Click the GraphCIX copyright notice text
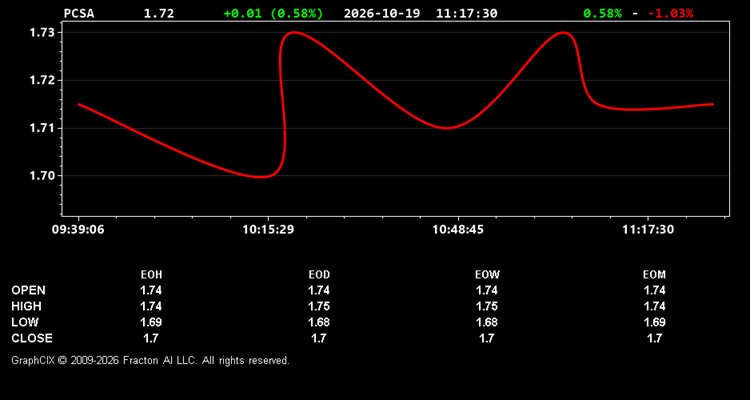The image size is (750, 400). point(150,360)
